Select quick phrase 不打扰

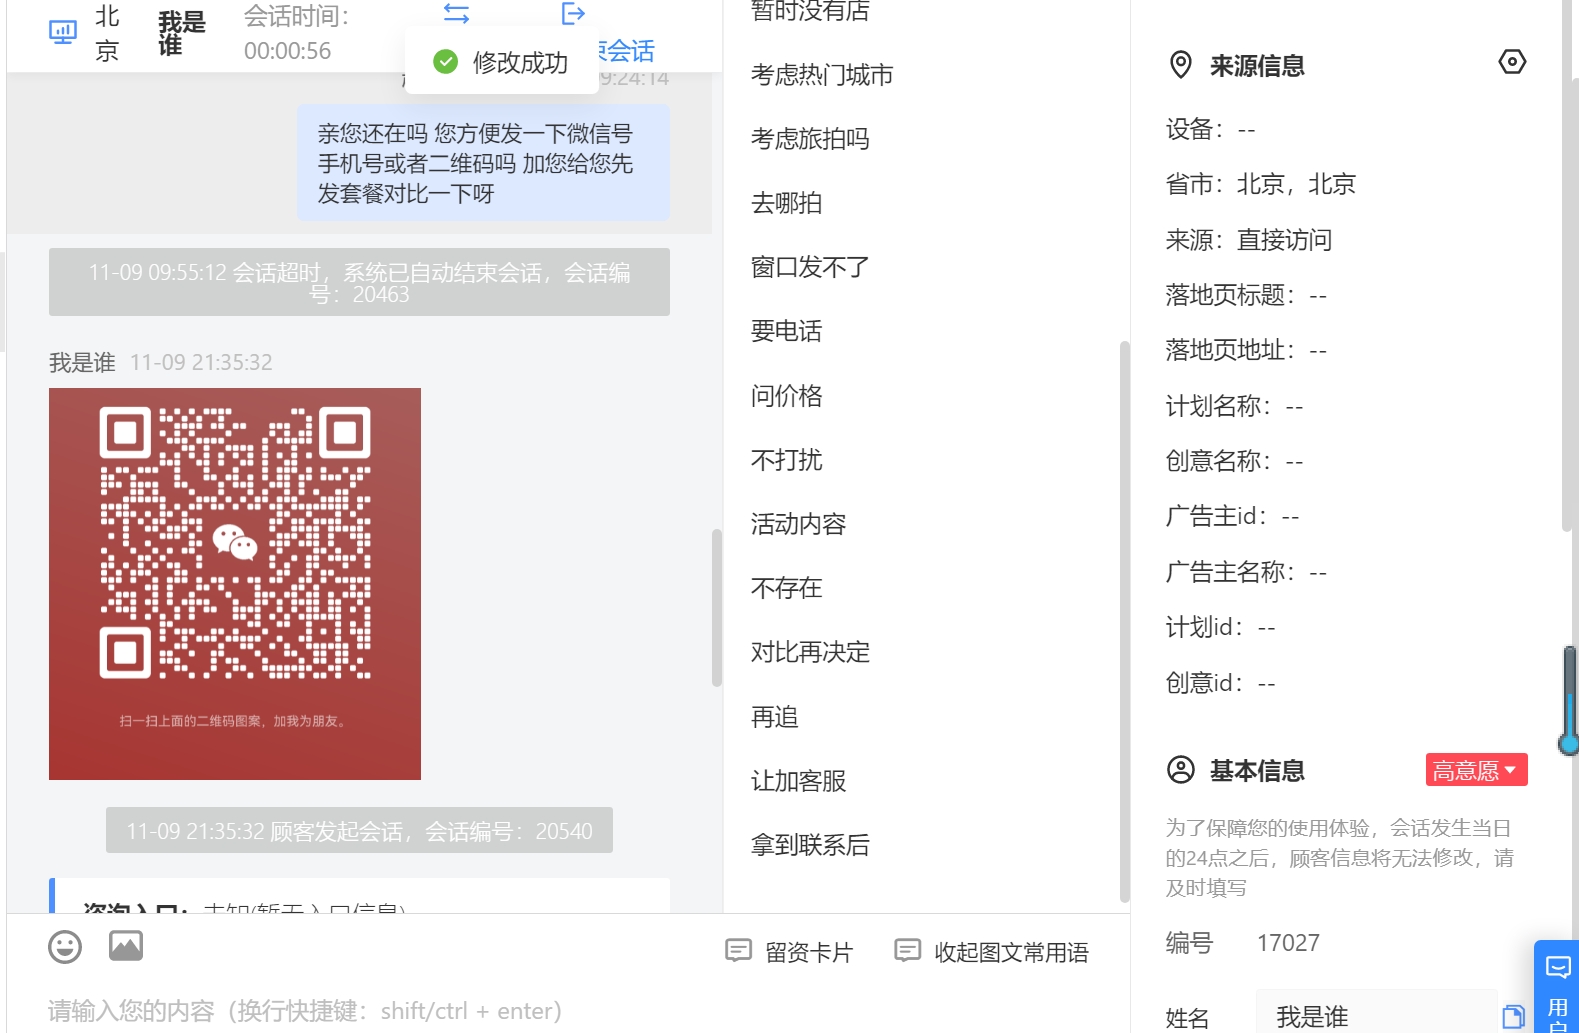[786, 460]
